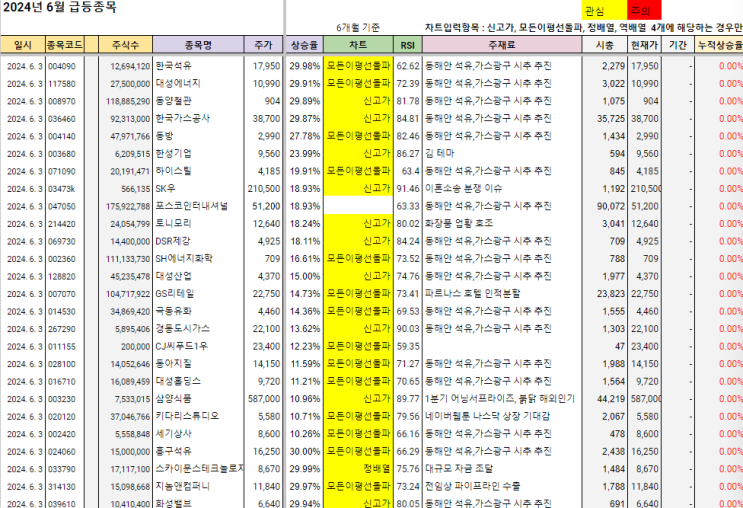Select stock name 동아지질
This screenshot has width=743, height=508.
(173, 364)
